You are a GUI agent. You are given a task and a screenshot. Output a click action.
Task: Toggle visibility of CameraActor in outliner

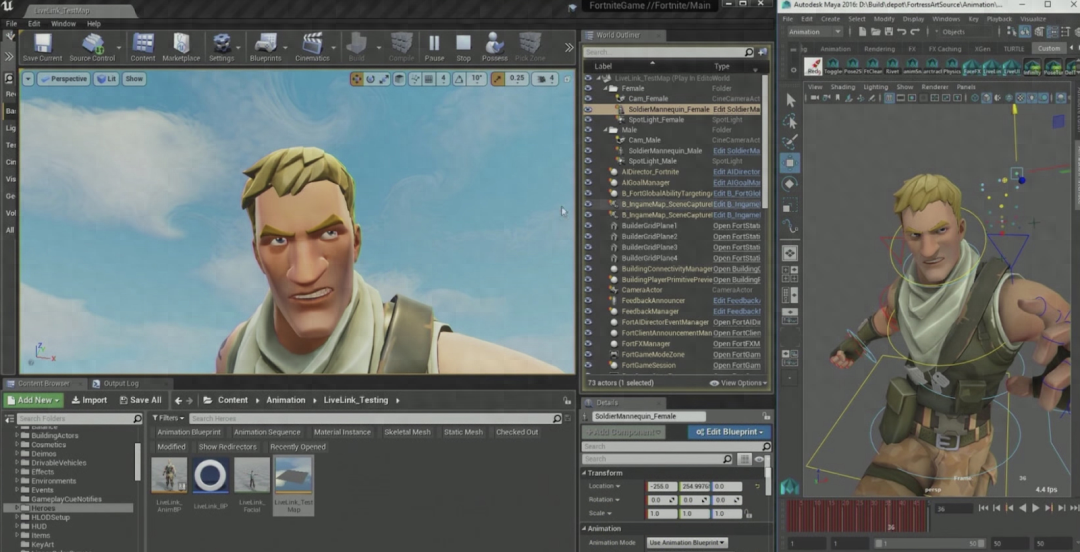point(588,290)
